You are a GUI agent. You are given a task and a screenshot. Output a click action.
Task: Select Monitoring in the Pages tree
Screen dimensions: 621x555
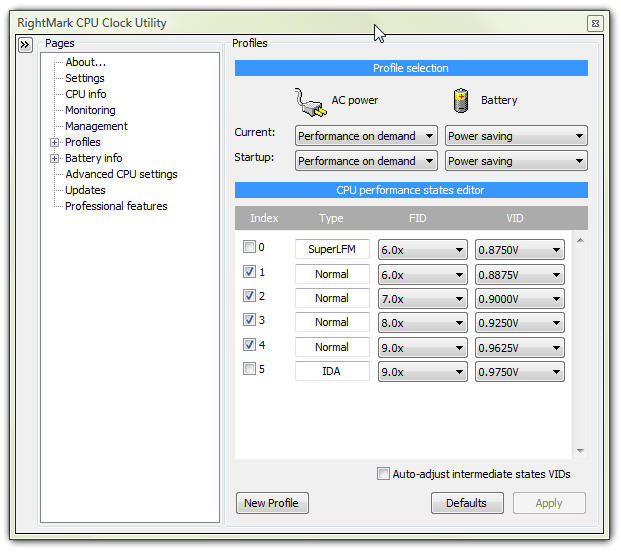(x=90, y=110)
